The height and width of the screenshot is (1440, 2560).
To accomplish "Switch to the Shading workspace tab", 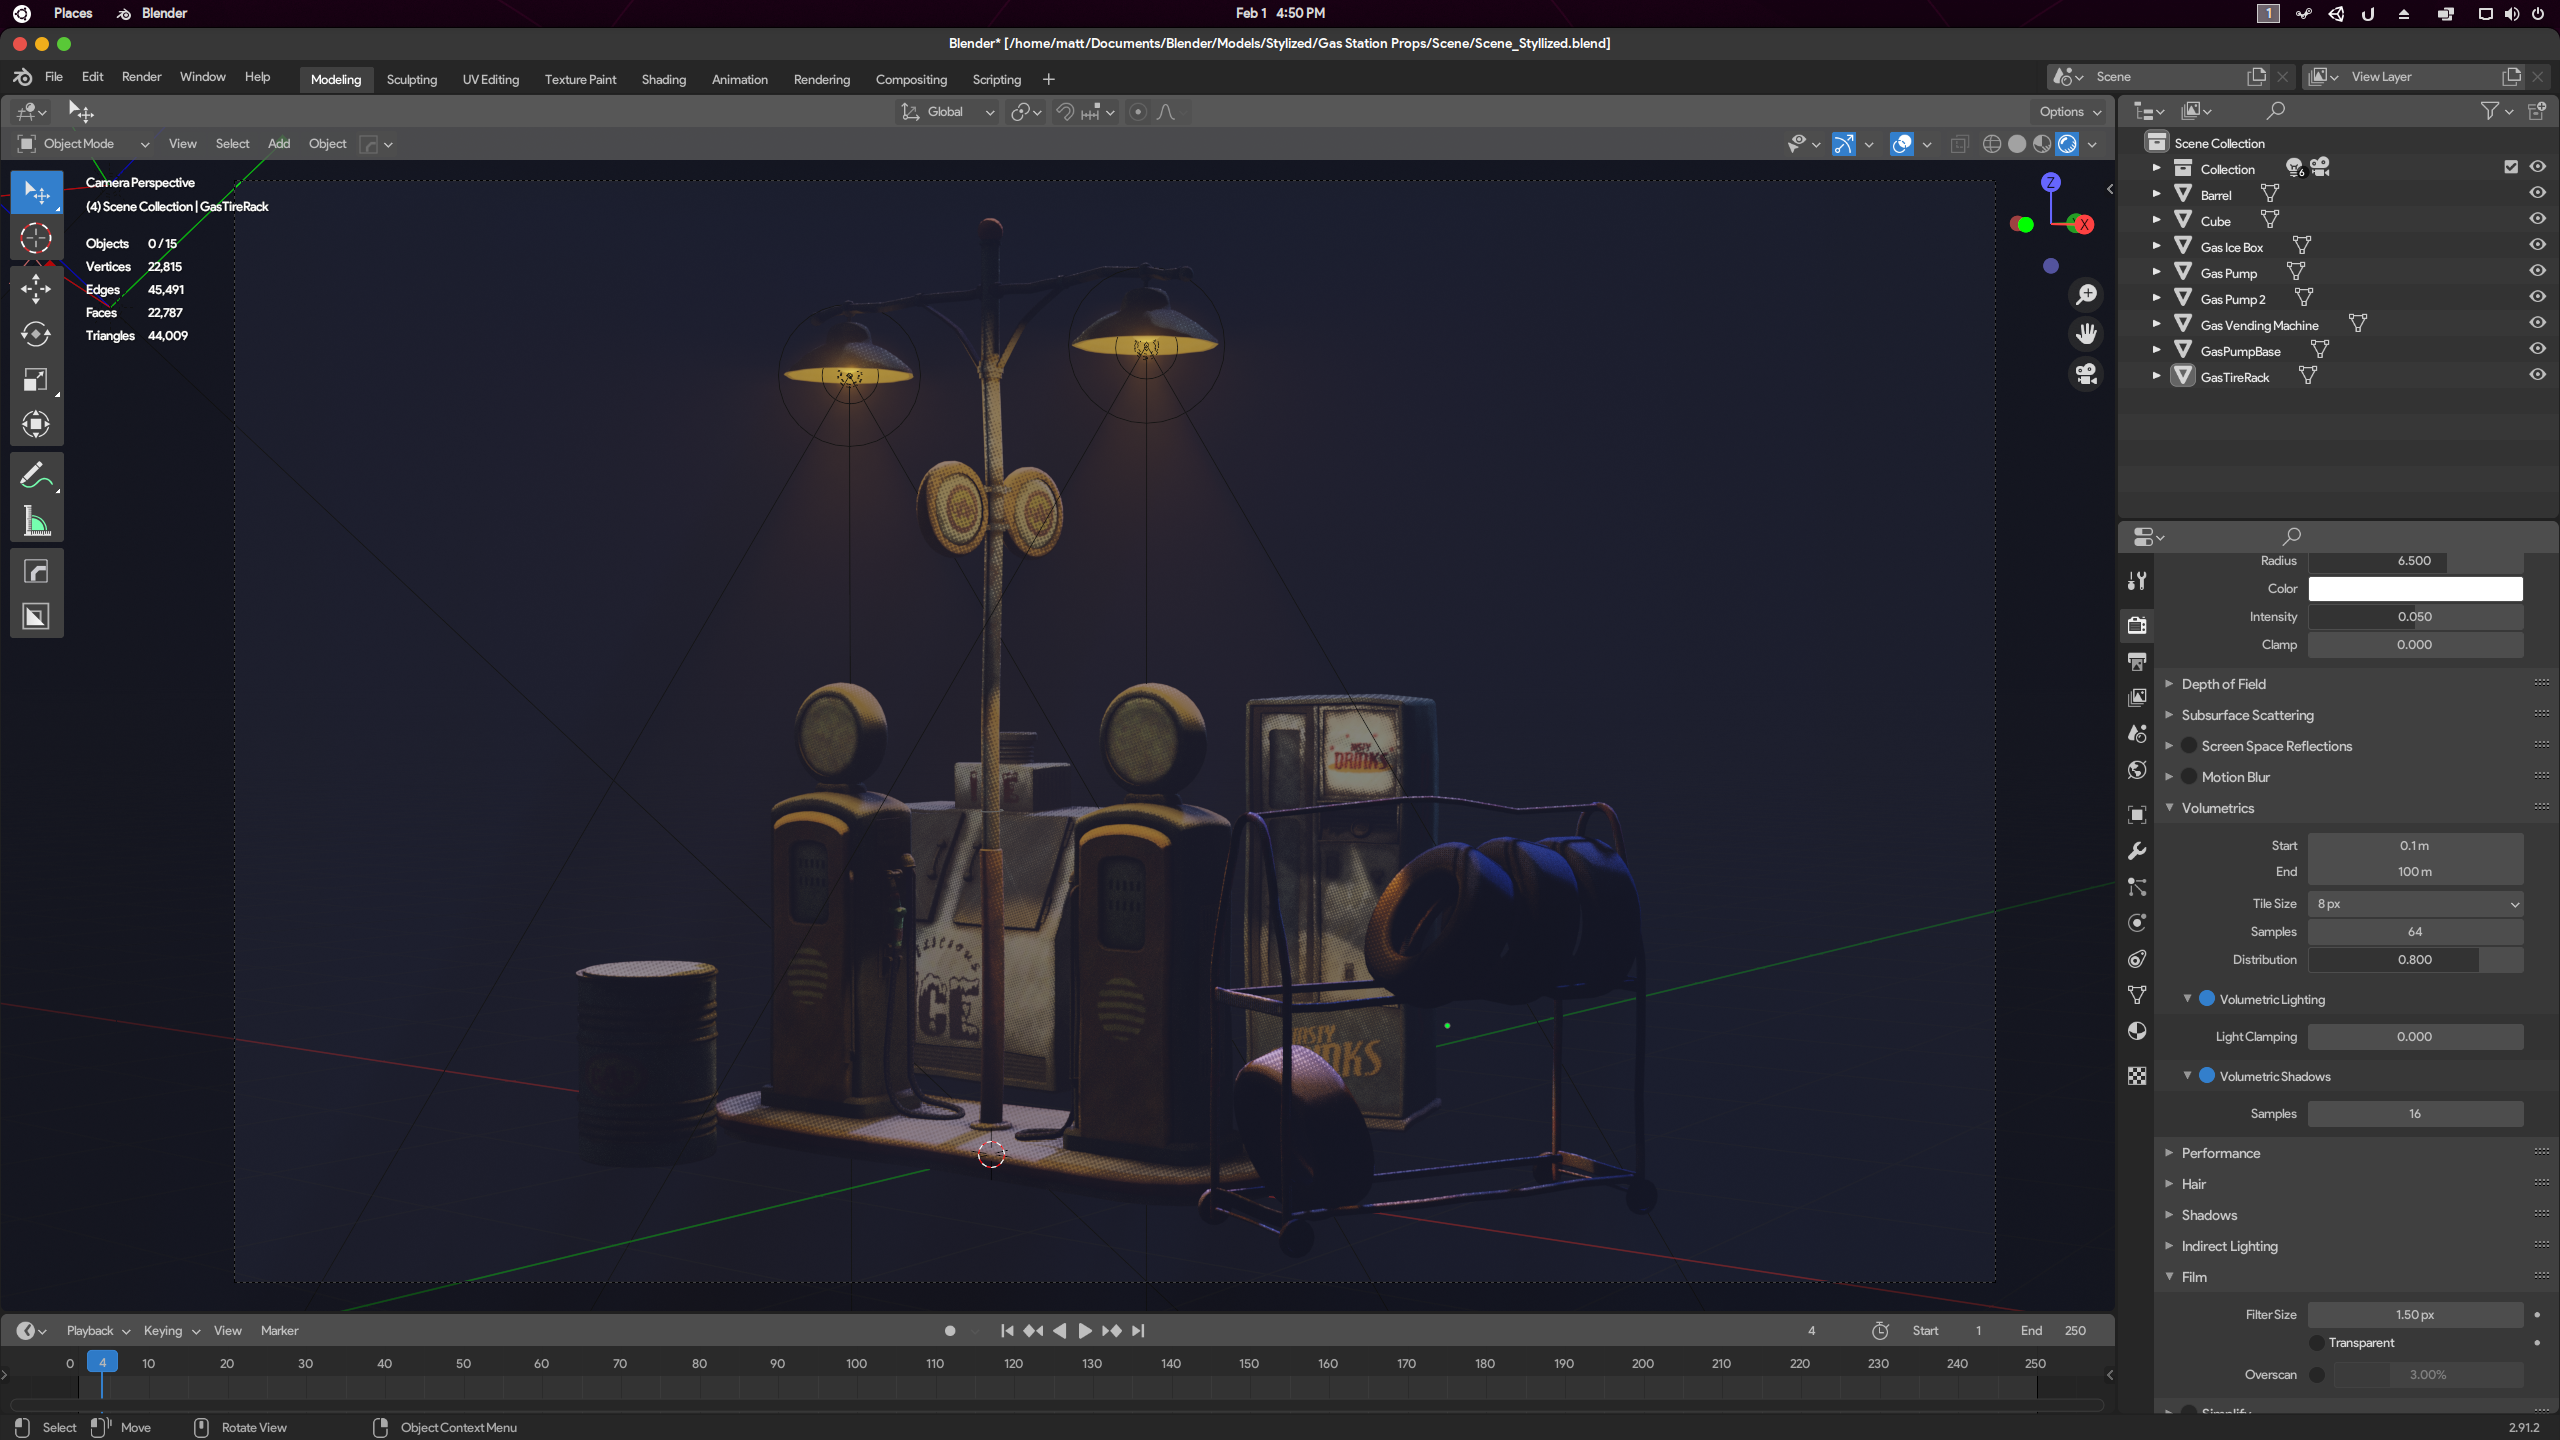I will (663, 79).
